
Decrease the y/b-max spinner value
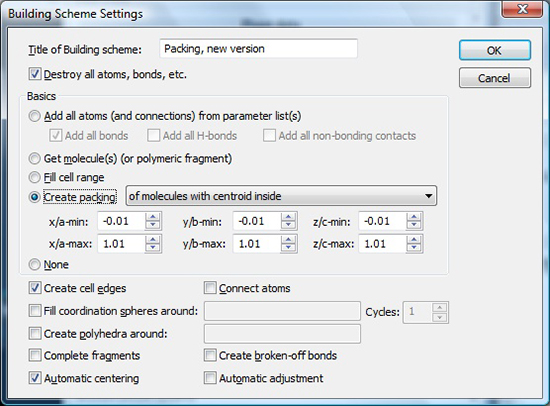pos(288,248)
